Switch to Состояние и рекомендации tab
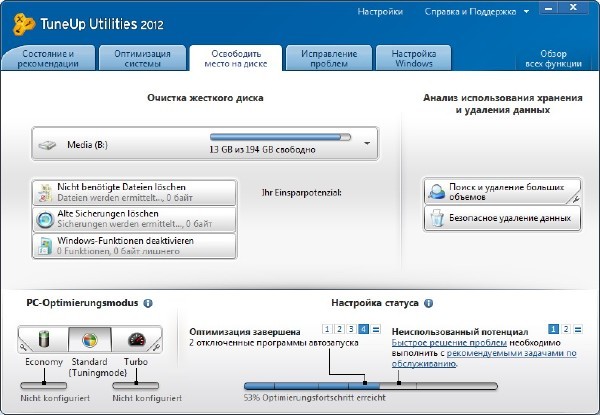 [48, 58]
